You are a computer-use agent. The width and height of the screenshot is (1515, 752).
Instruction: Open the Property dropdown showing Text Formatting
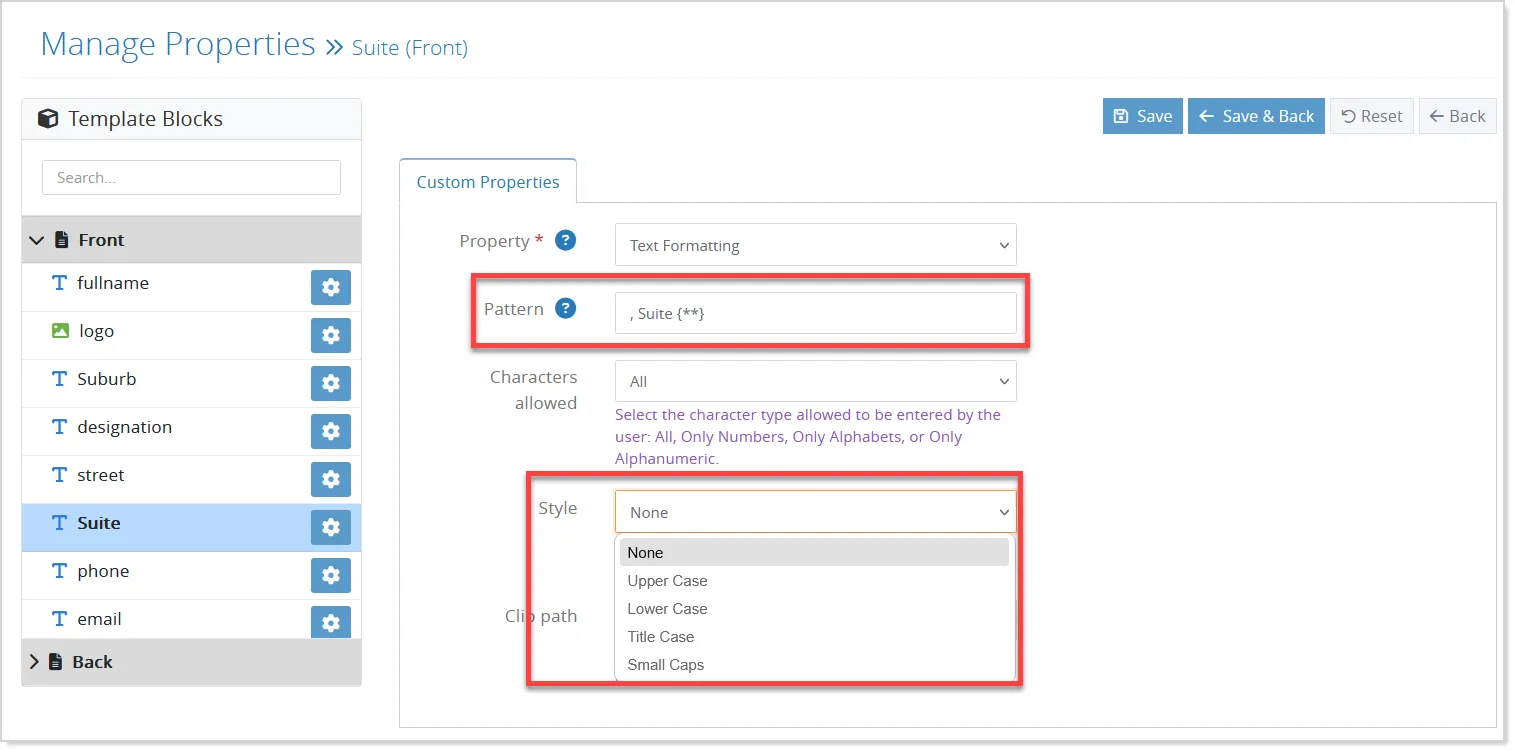point(815,245)
